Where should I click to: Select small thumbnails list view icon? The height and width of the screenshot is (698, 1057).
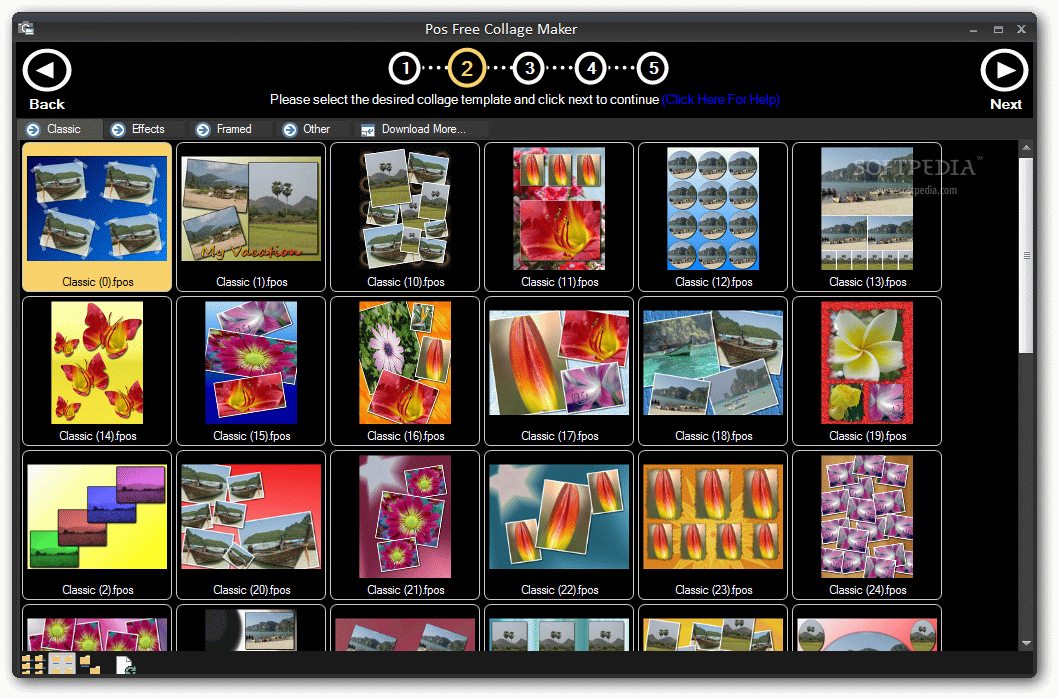(x=32, y=664)
